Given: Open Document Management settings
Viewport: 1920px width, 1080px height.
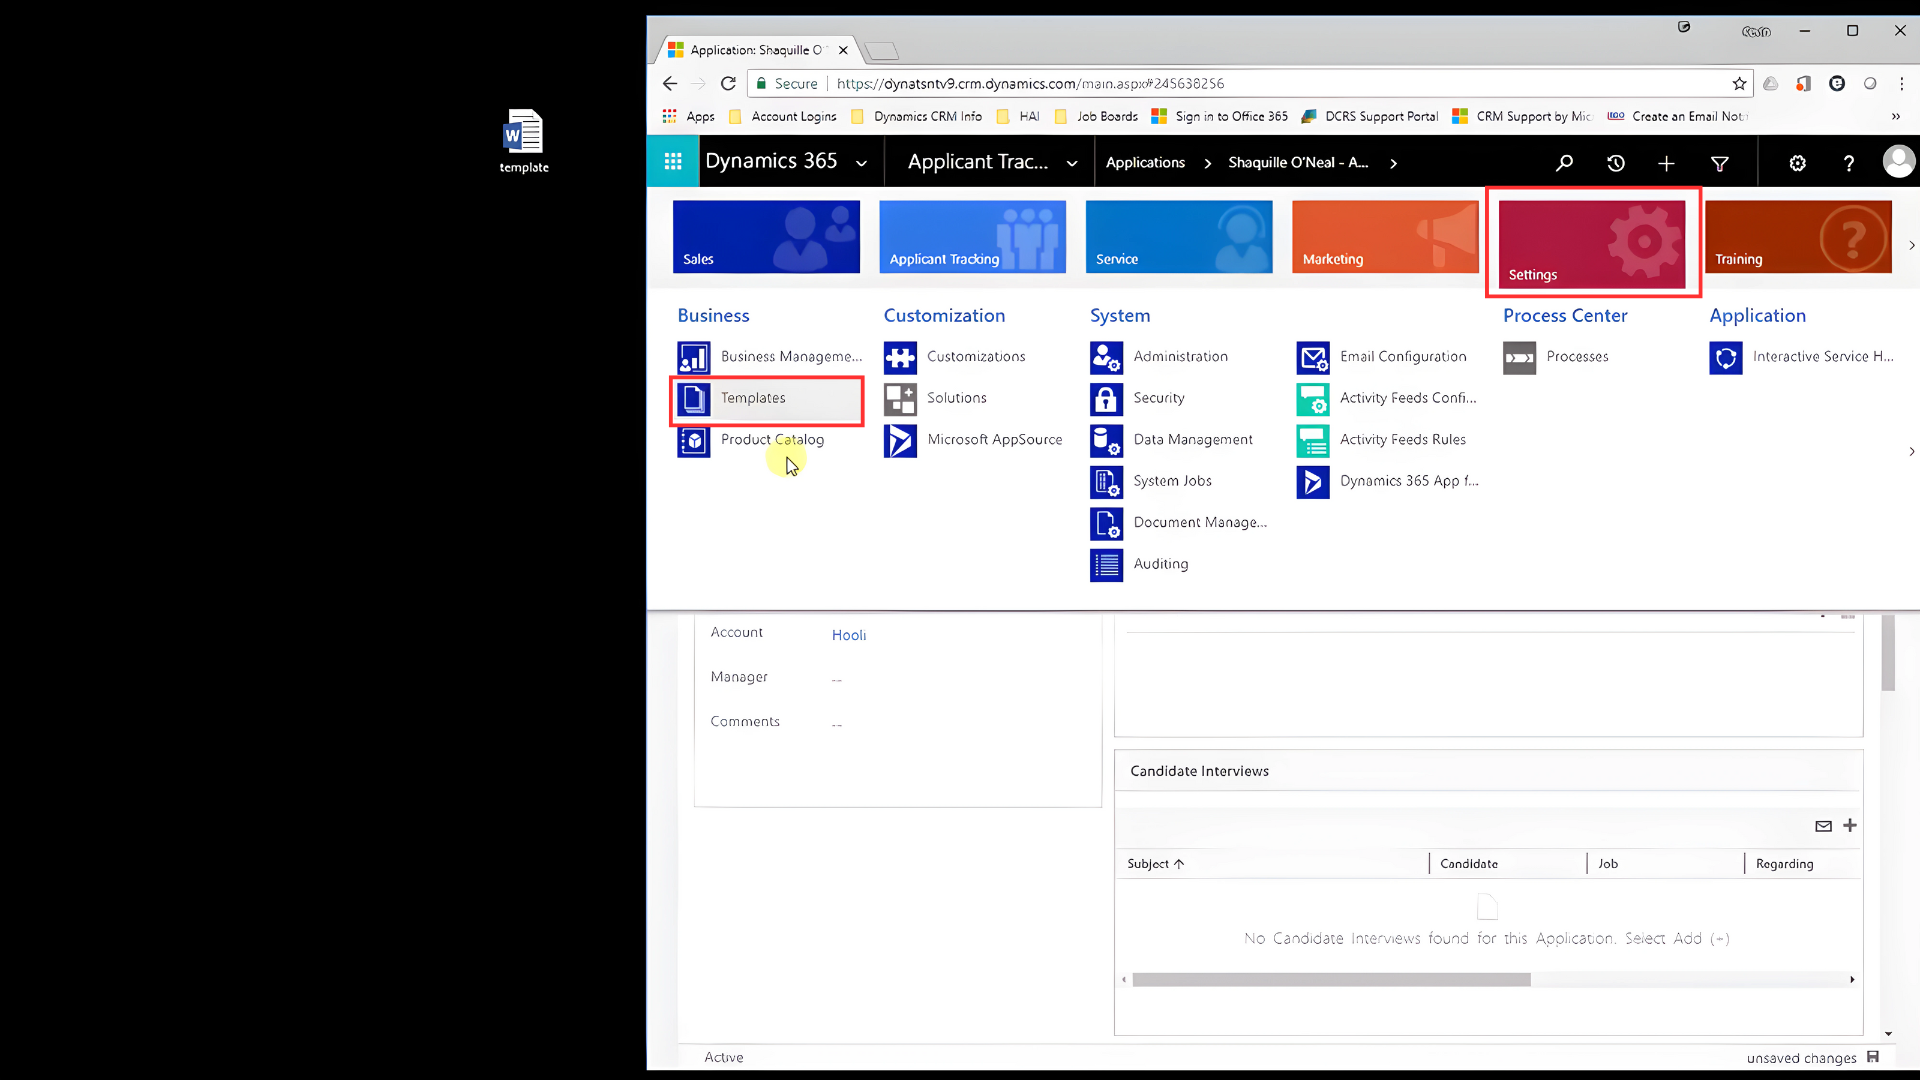Looking at the screenshot, I should click(1180, 523).
